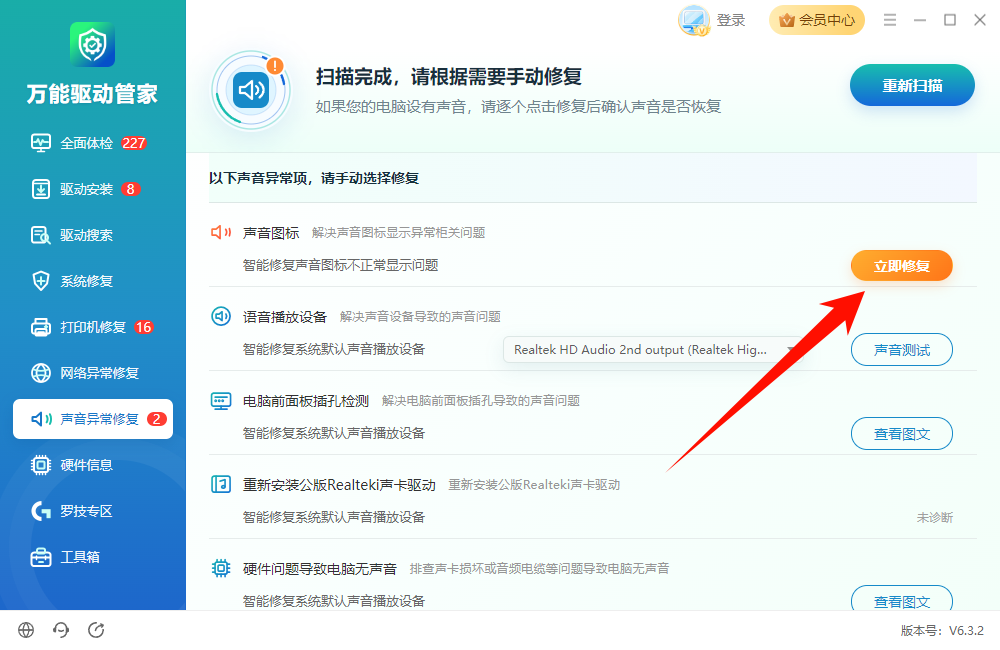Open 罗技专区 section
1000x650 pixels.
click(71, 511)
